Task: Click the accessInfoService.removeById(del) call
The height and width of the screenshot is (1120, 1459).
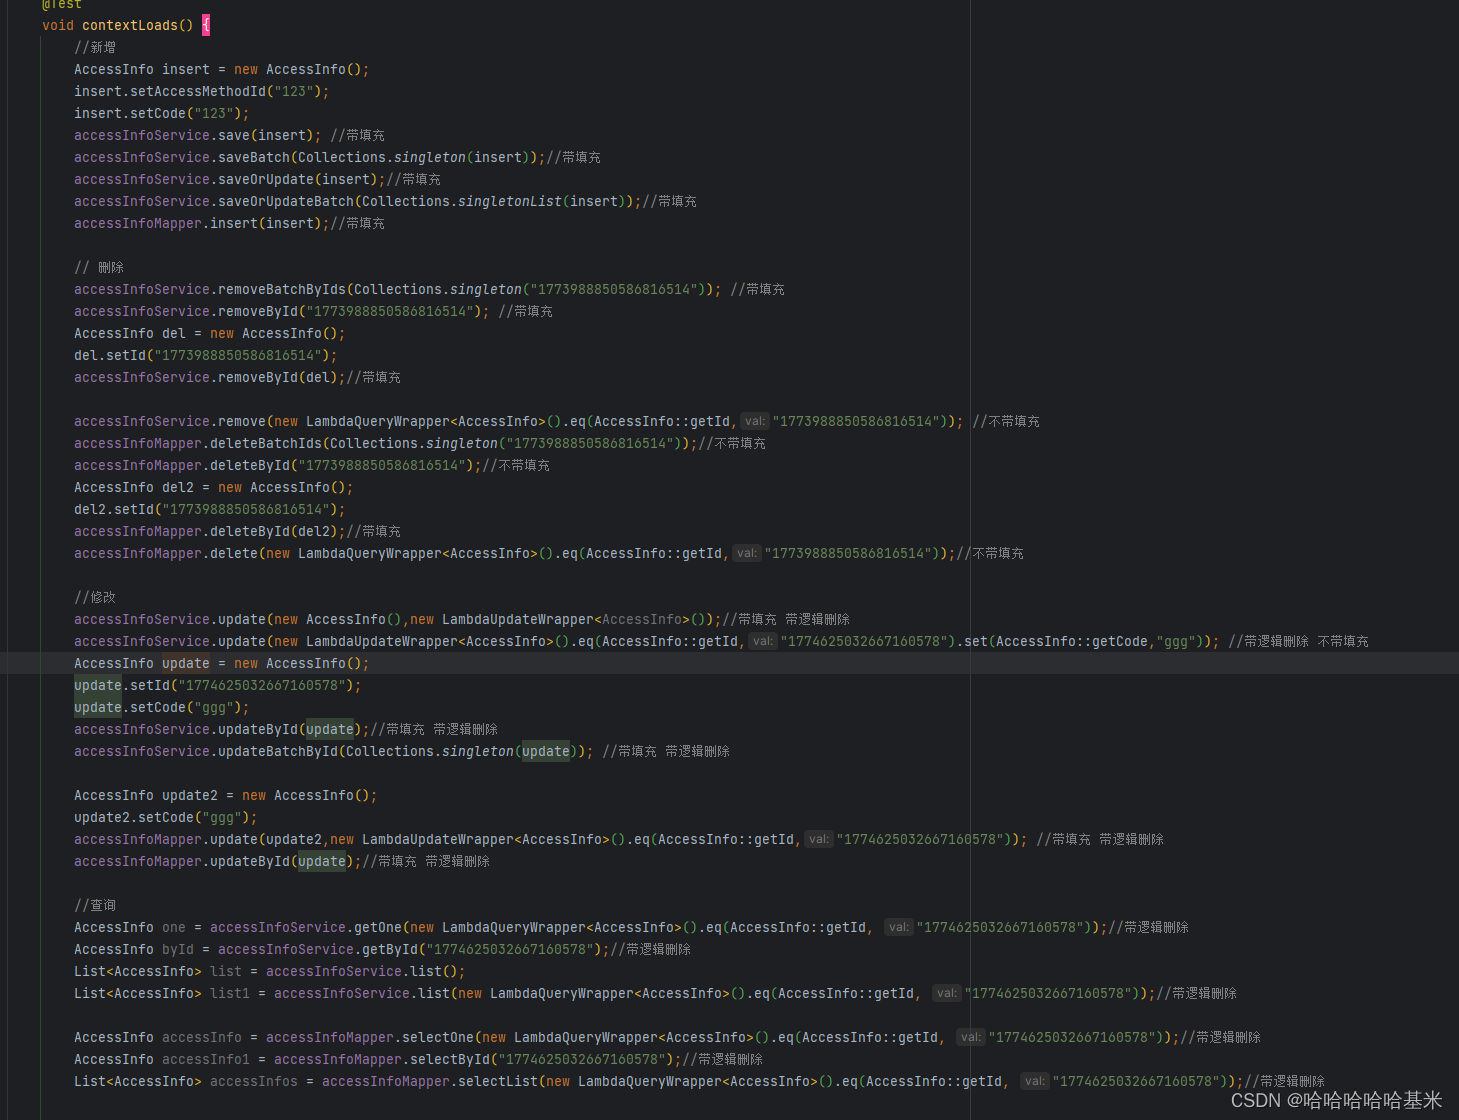Action: [x=210, y=377]
